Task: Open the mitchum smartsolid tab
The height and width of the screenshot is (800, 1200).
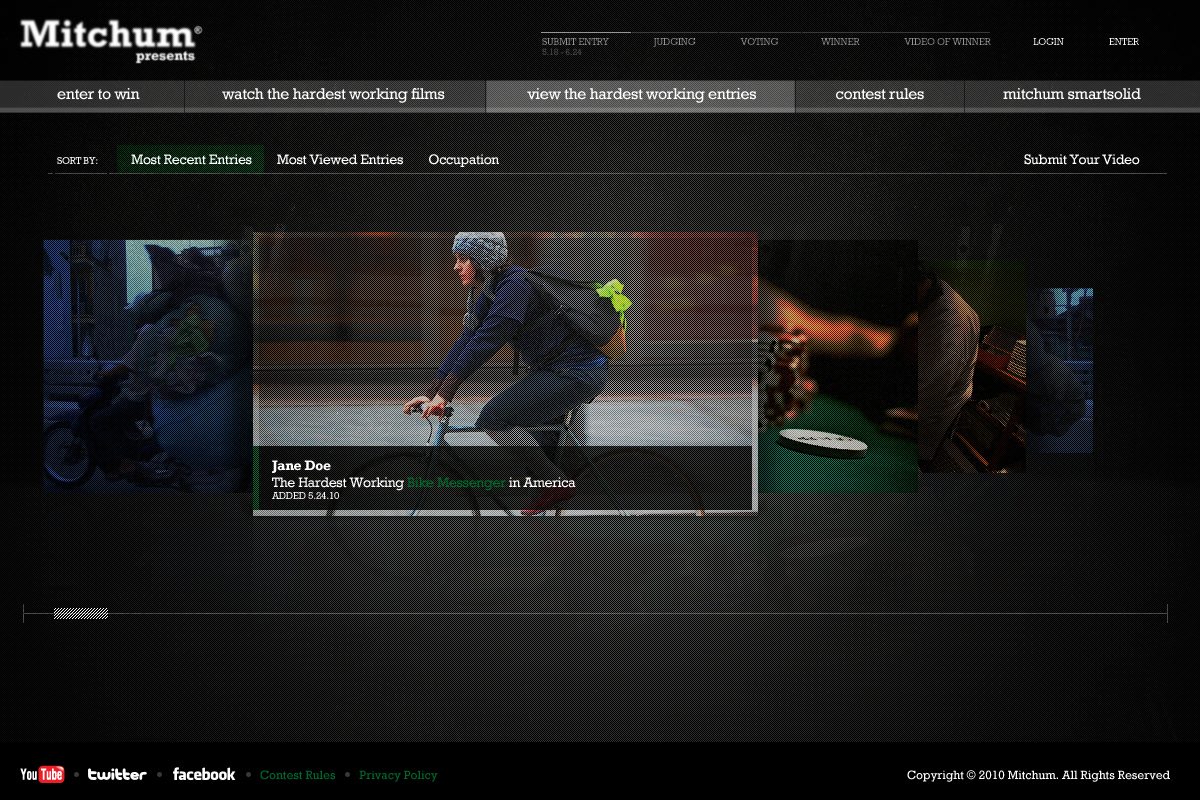Action: coord(1083,95)
